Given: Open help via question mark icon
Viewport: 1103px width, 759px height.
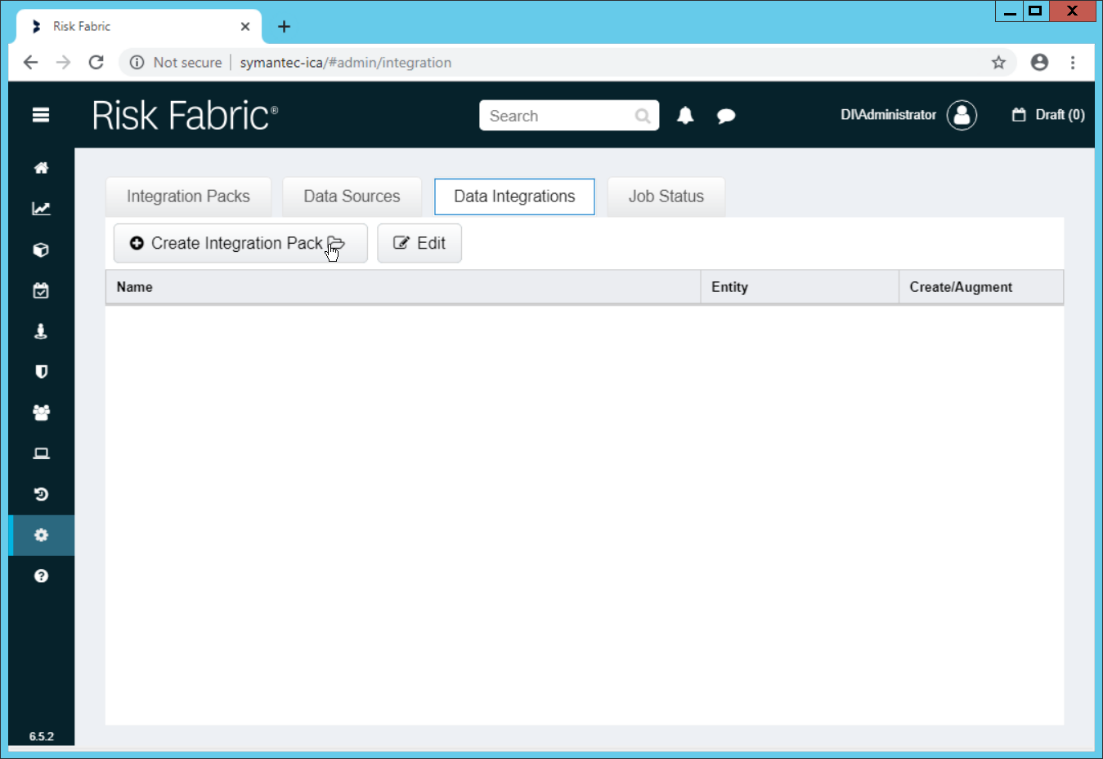Looking at the screenshot, I should click(x=41, y=576).
